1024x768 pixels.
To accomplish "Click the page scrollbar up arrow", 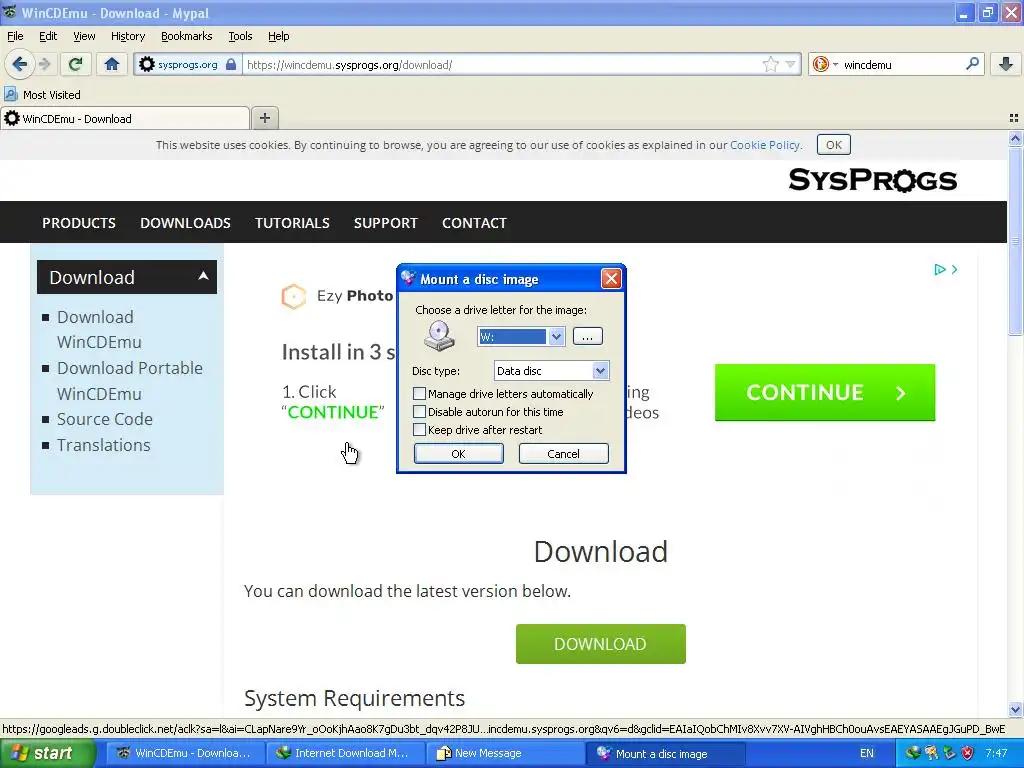I will (x=1015, y=138).
